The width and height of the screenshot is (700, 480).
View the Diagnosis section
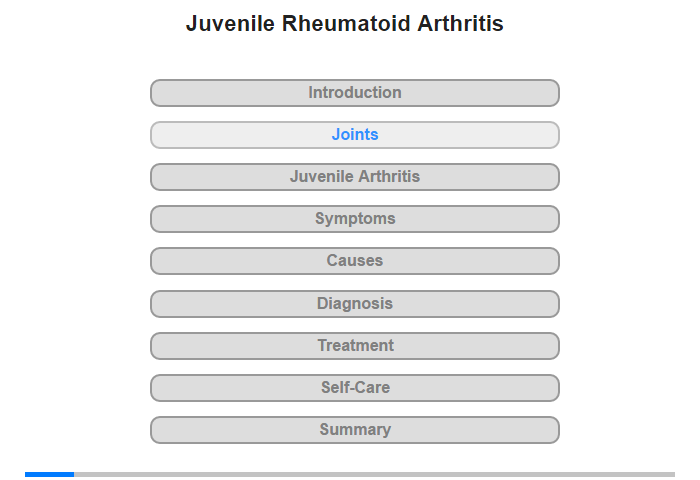click(x=354, y=304)
